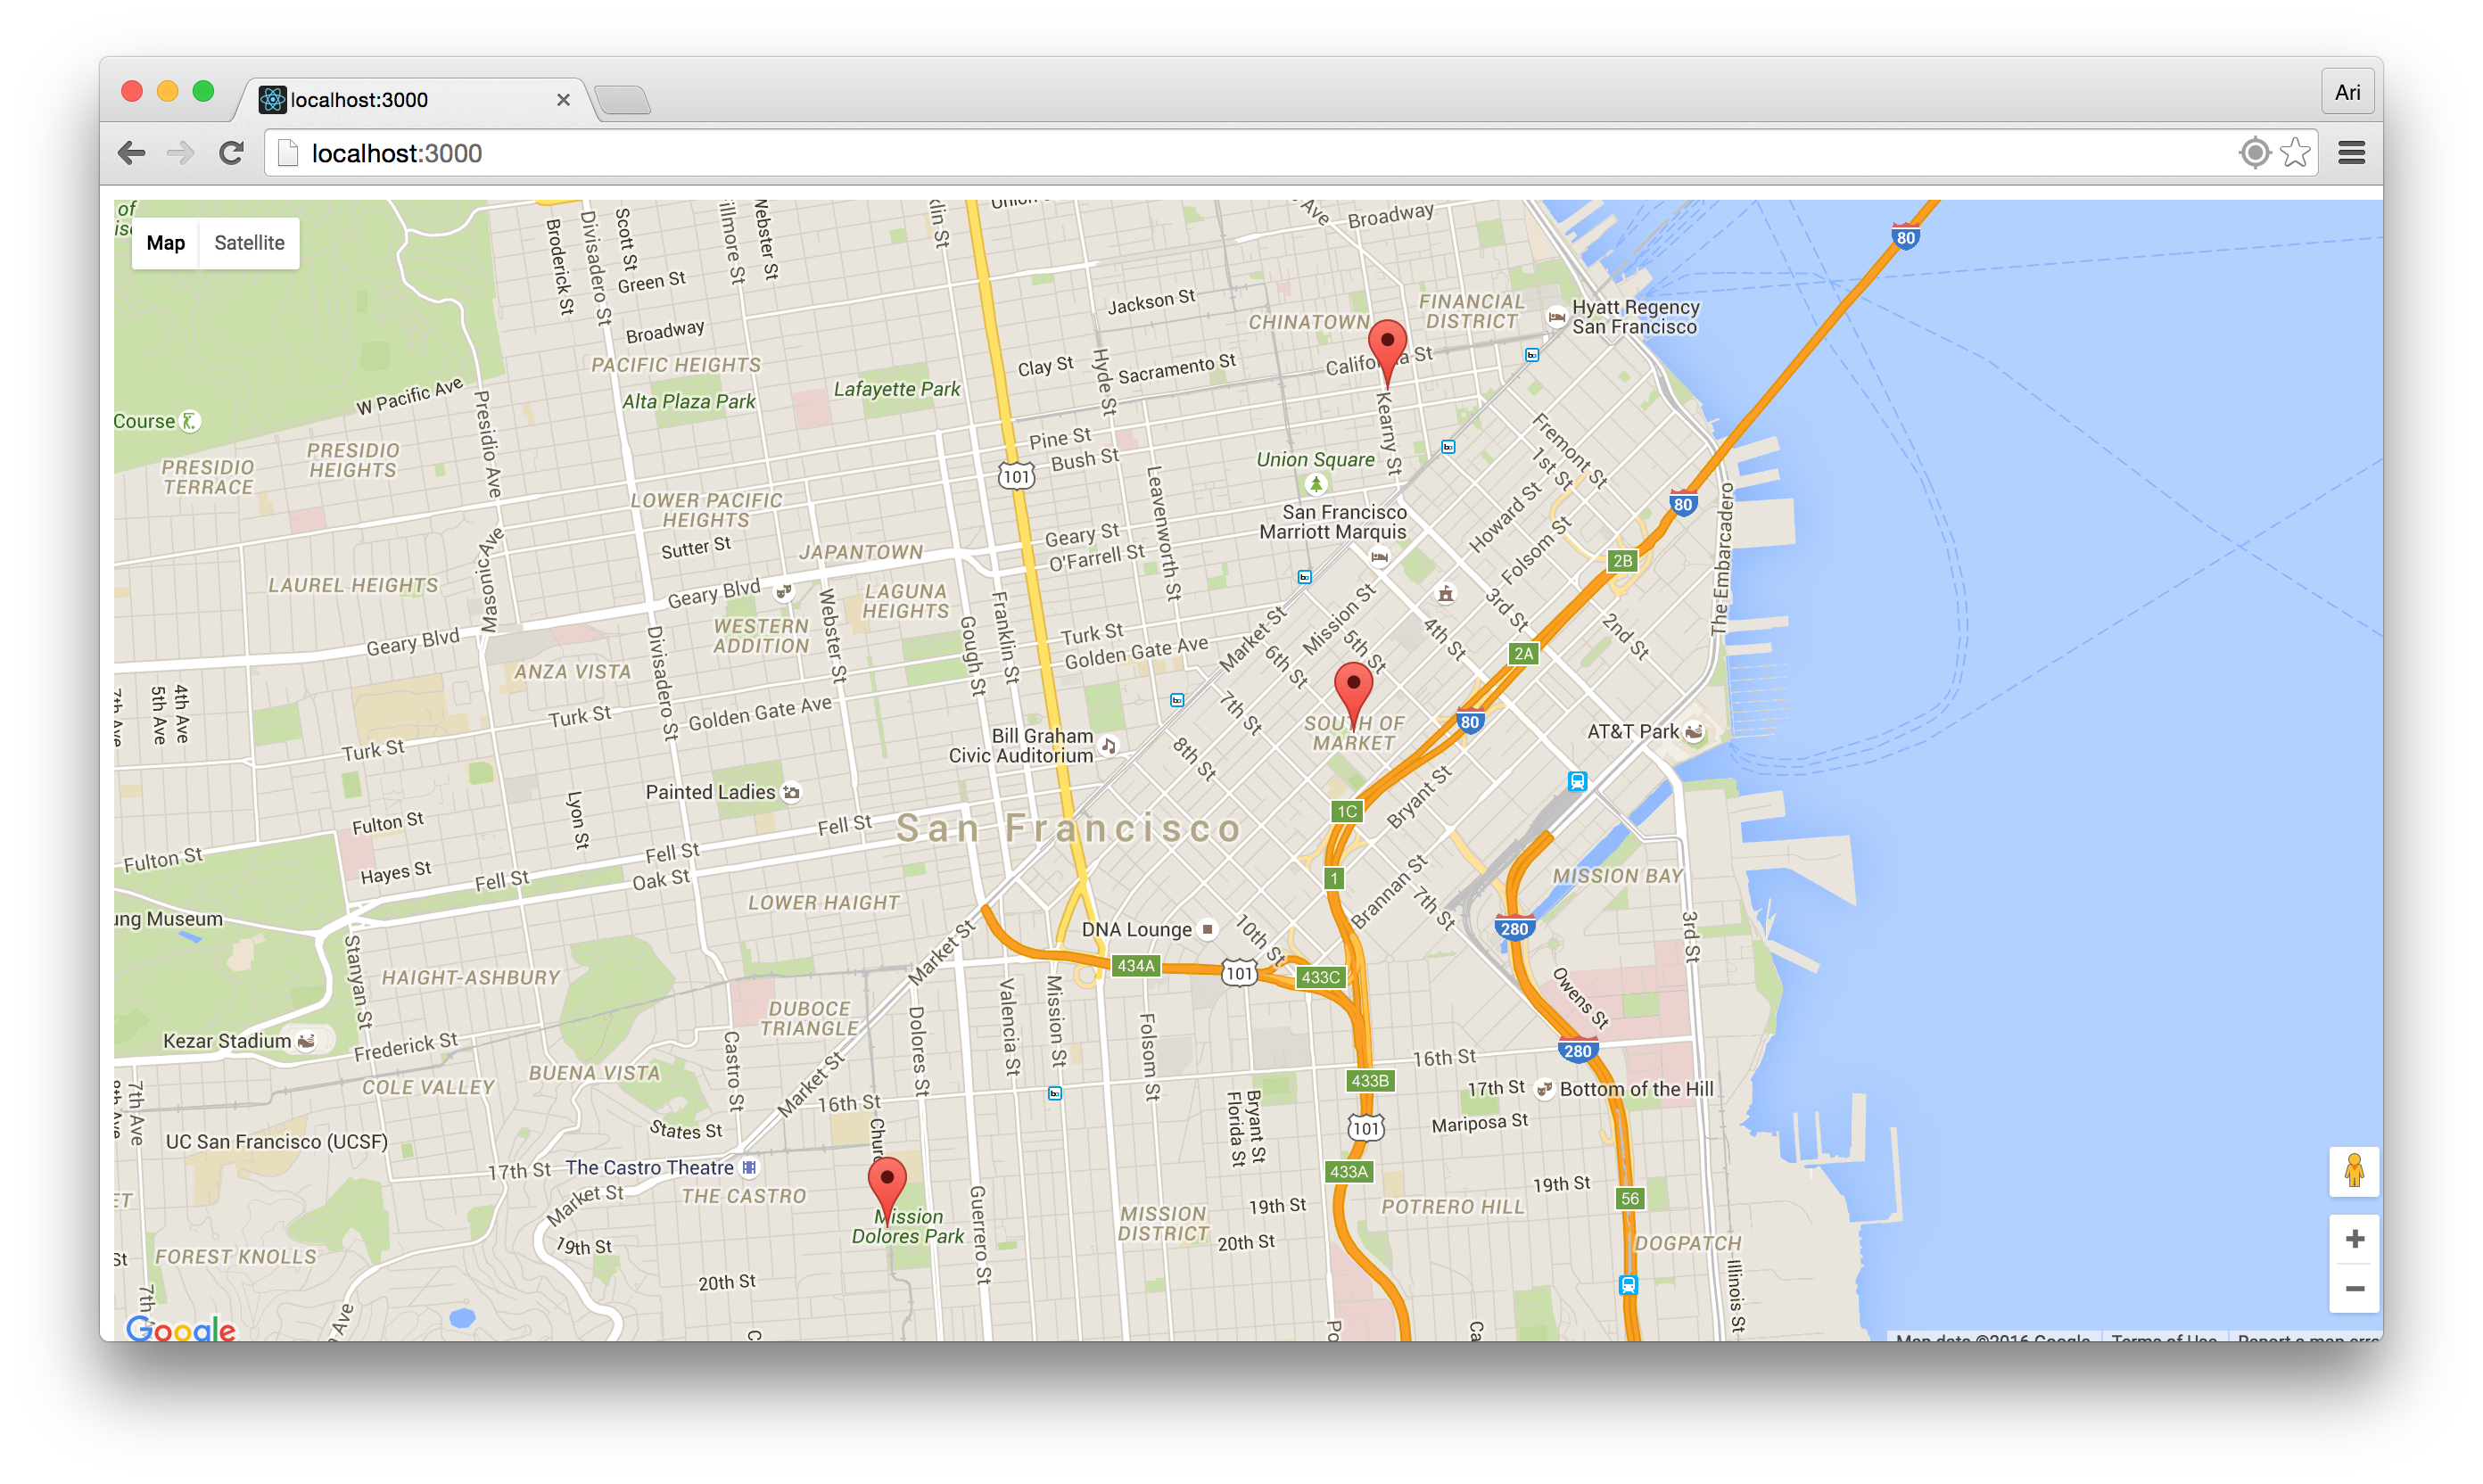Click the AT&T Park stadium icon
The height and width of the screenshot is (1484, 2483).
pos(1693,731)
